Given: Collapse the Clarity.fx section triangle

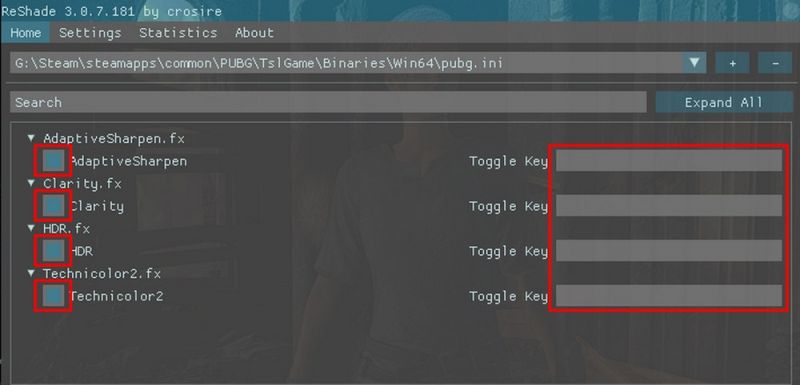Looking at the screenshot, I should (32, 183).
